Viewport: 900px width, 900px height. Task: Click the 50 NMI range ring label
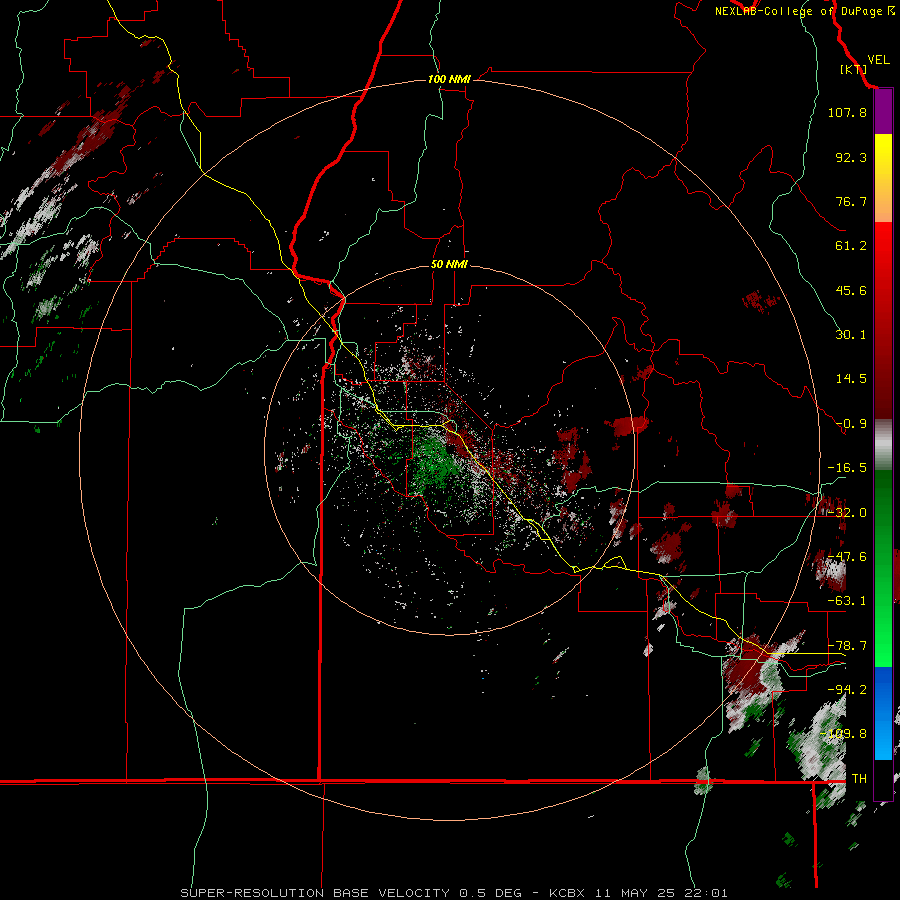coord(449,264)
